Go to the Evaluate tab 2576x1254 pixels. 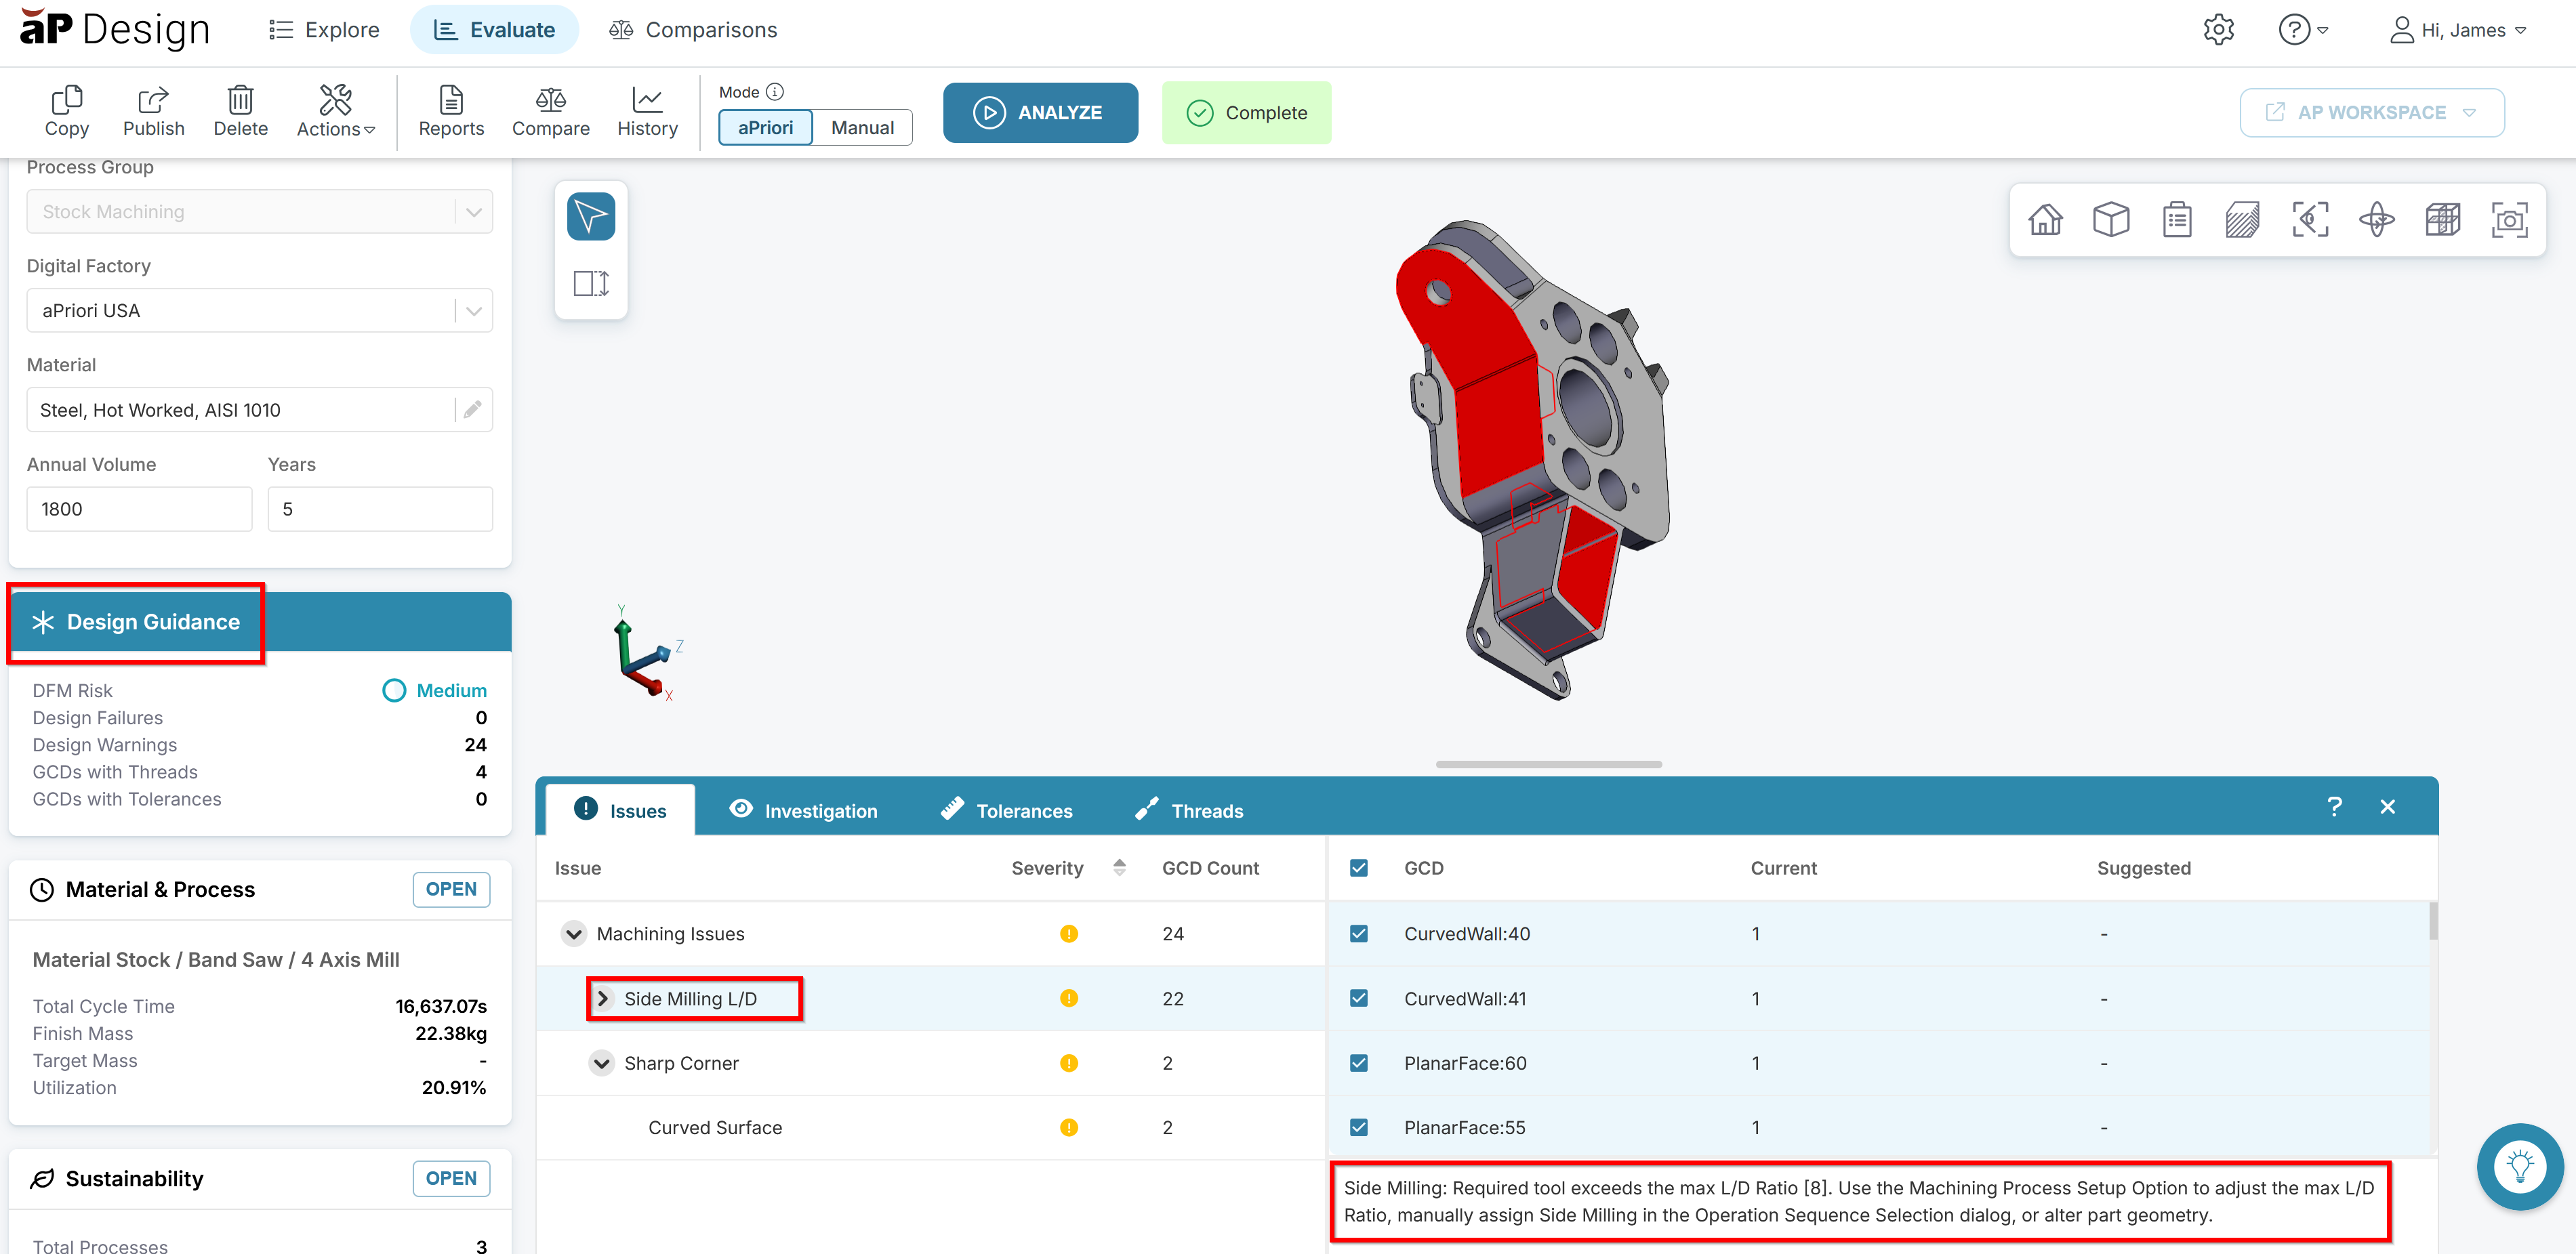point(494,30)
